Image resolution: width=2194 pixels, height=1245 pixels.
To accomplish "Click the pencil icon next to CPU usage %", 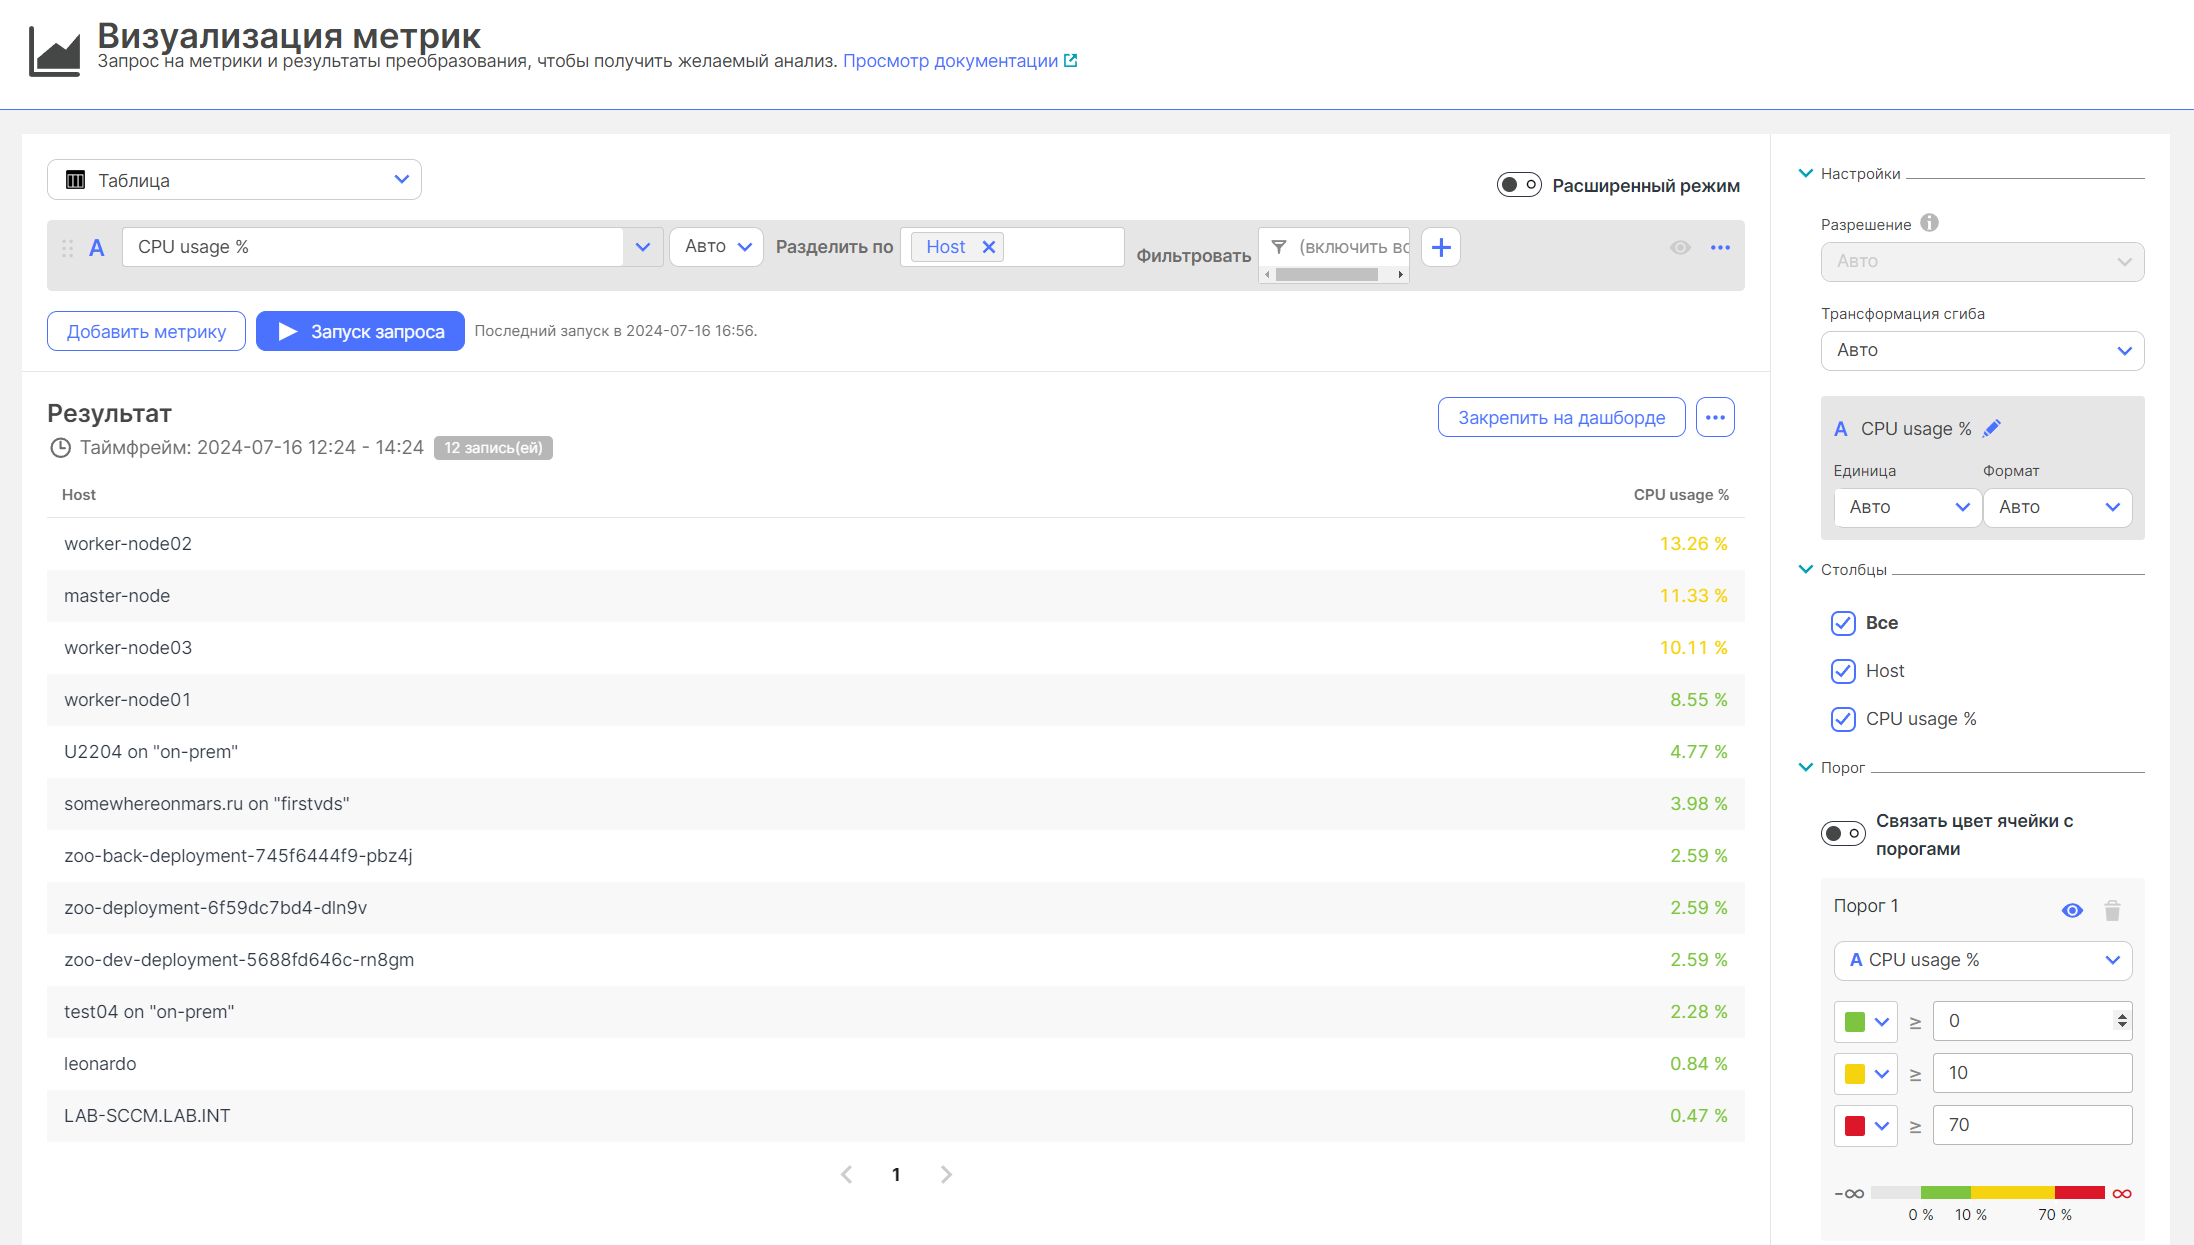I will [x=1992, y=429].
